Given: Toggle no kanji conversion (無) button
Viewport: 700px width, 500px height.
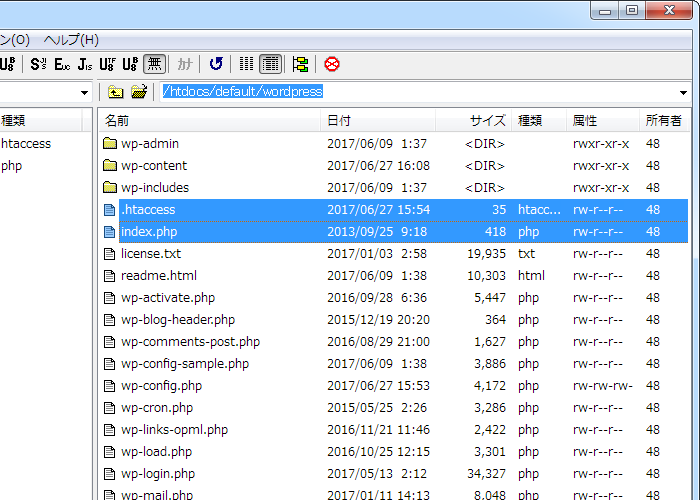Looking at the screenshot, I should [x=154, y=64].
